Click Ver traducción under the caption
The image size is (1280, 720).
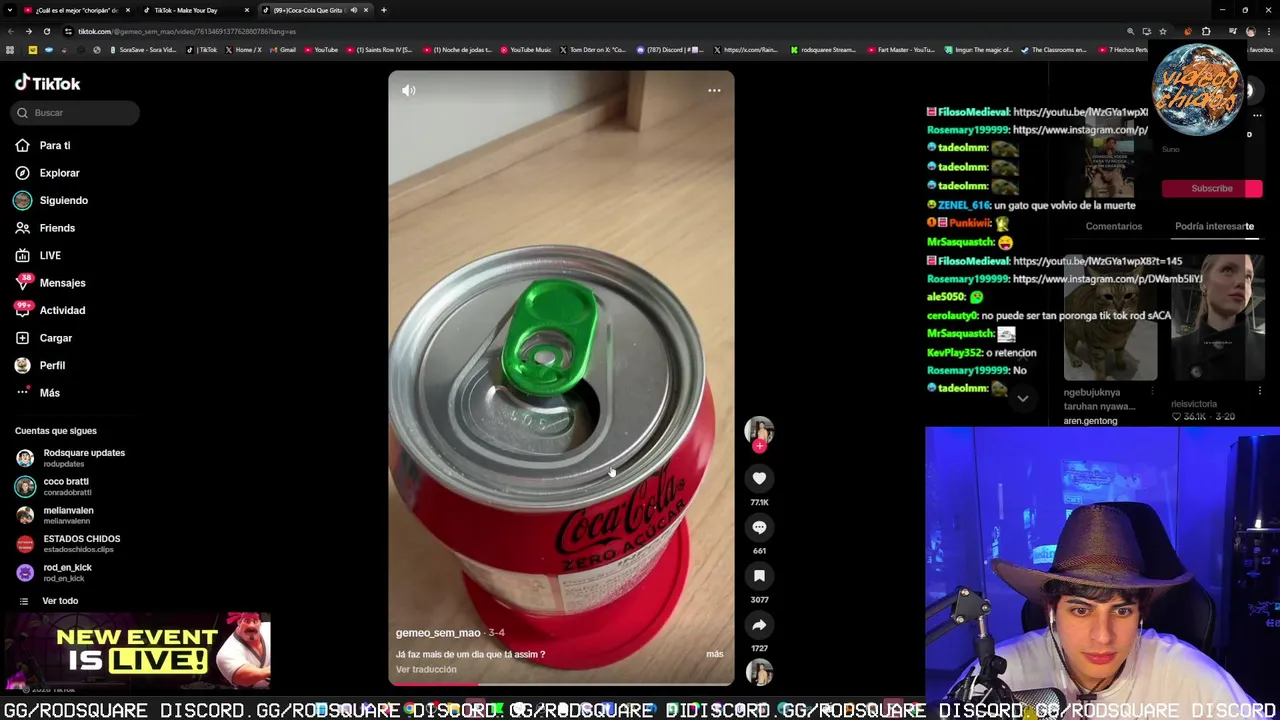click(426, 670)
